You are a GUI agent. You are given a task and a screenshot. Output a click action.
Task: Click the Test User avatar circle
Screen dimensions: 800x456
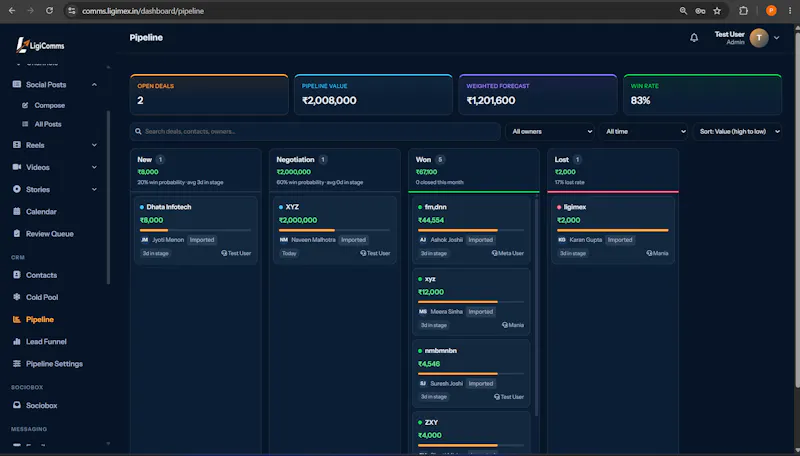pos(759,38)
